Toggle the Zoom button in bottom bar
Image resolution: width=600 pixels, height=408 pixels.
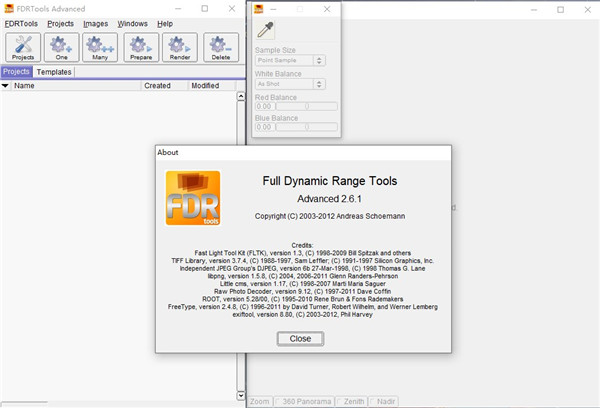(260, 401)
